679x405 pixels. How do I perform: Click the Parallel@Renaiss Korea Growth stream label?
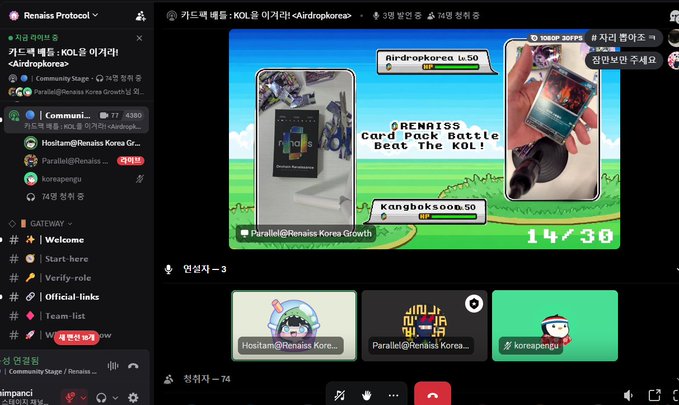[x=306, y=233]
